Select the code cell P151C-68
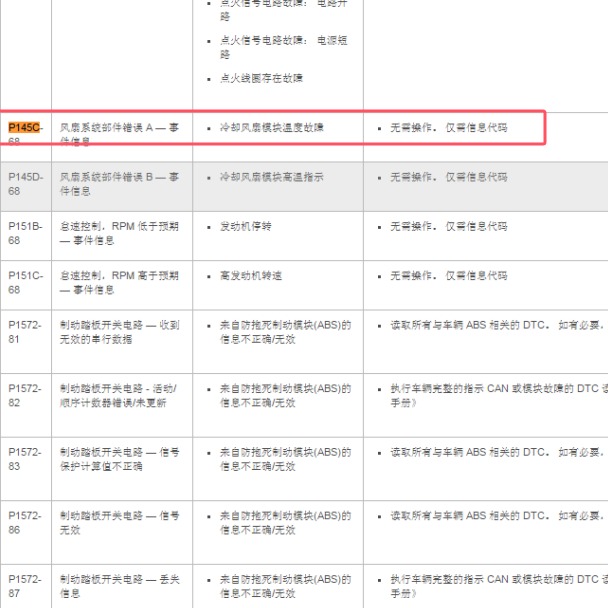Image resolution: width=608 pixels, height=608 pixels. click(26, 282)
